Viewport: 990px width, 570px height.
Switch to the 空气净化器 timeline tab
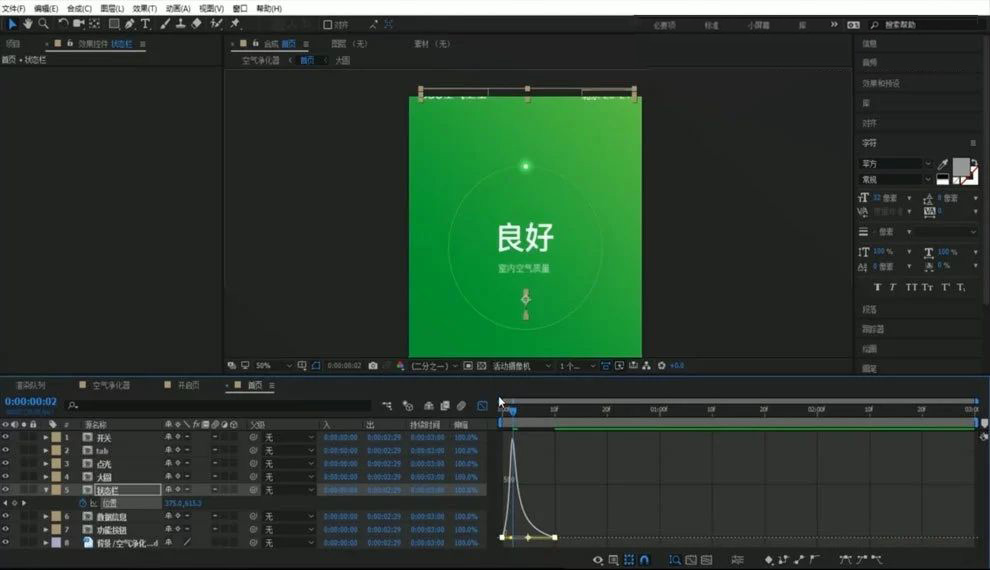[111, 385]
